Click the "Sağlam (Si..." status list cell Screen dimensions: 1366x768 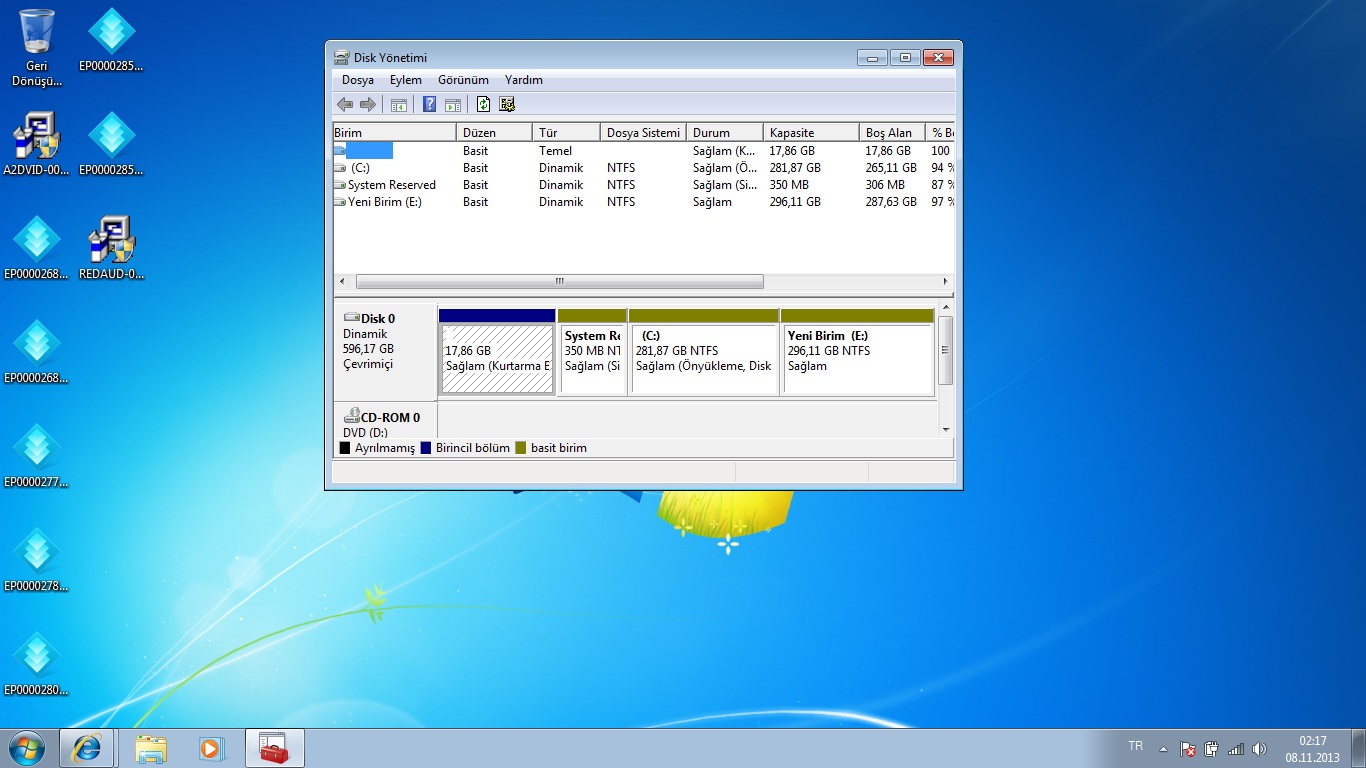coord(725,185)
